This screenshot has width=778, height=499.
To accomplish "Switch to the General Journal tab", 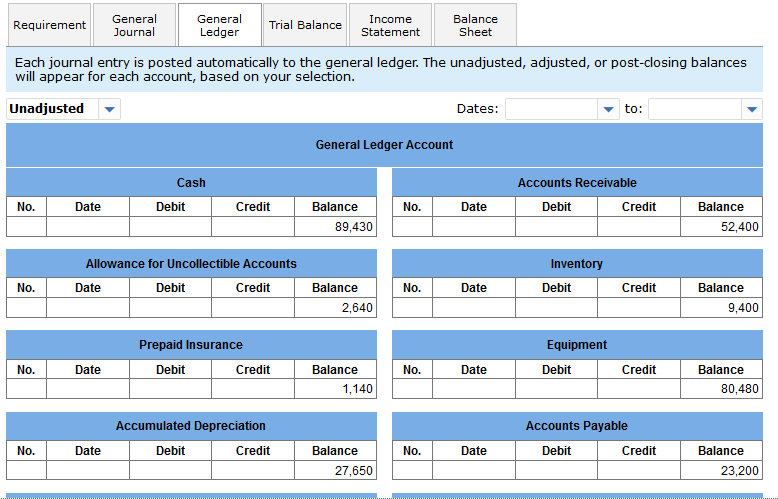I will point(134,25).
